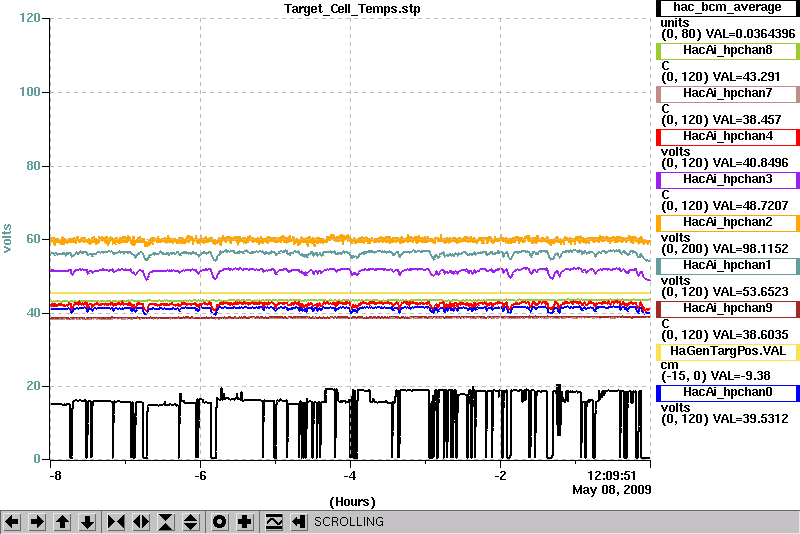Click the vertical volts axis label
This screenshot has height=534, width=800.
[x=7, y=238]
